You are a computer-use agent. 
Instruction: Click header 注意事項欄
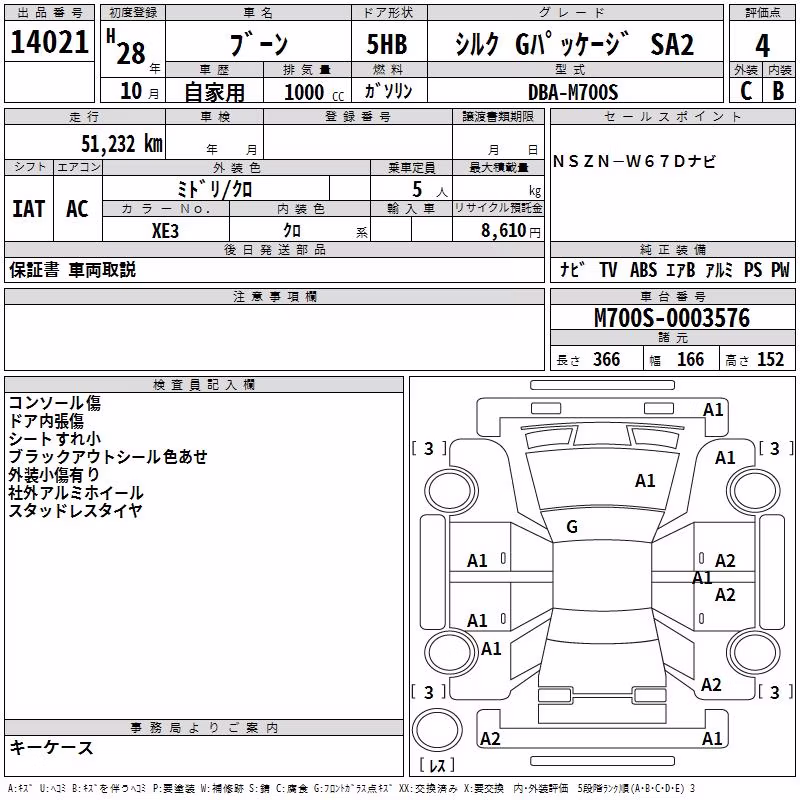click(x=275, y=296)
